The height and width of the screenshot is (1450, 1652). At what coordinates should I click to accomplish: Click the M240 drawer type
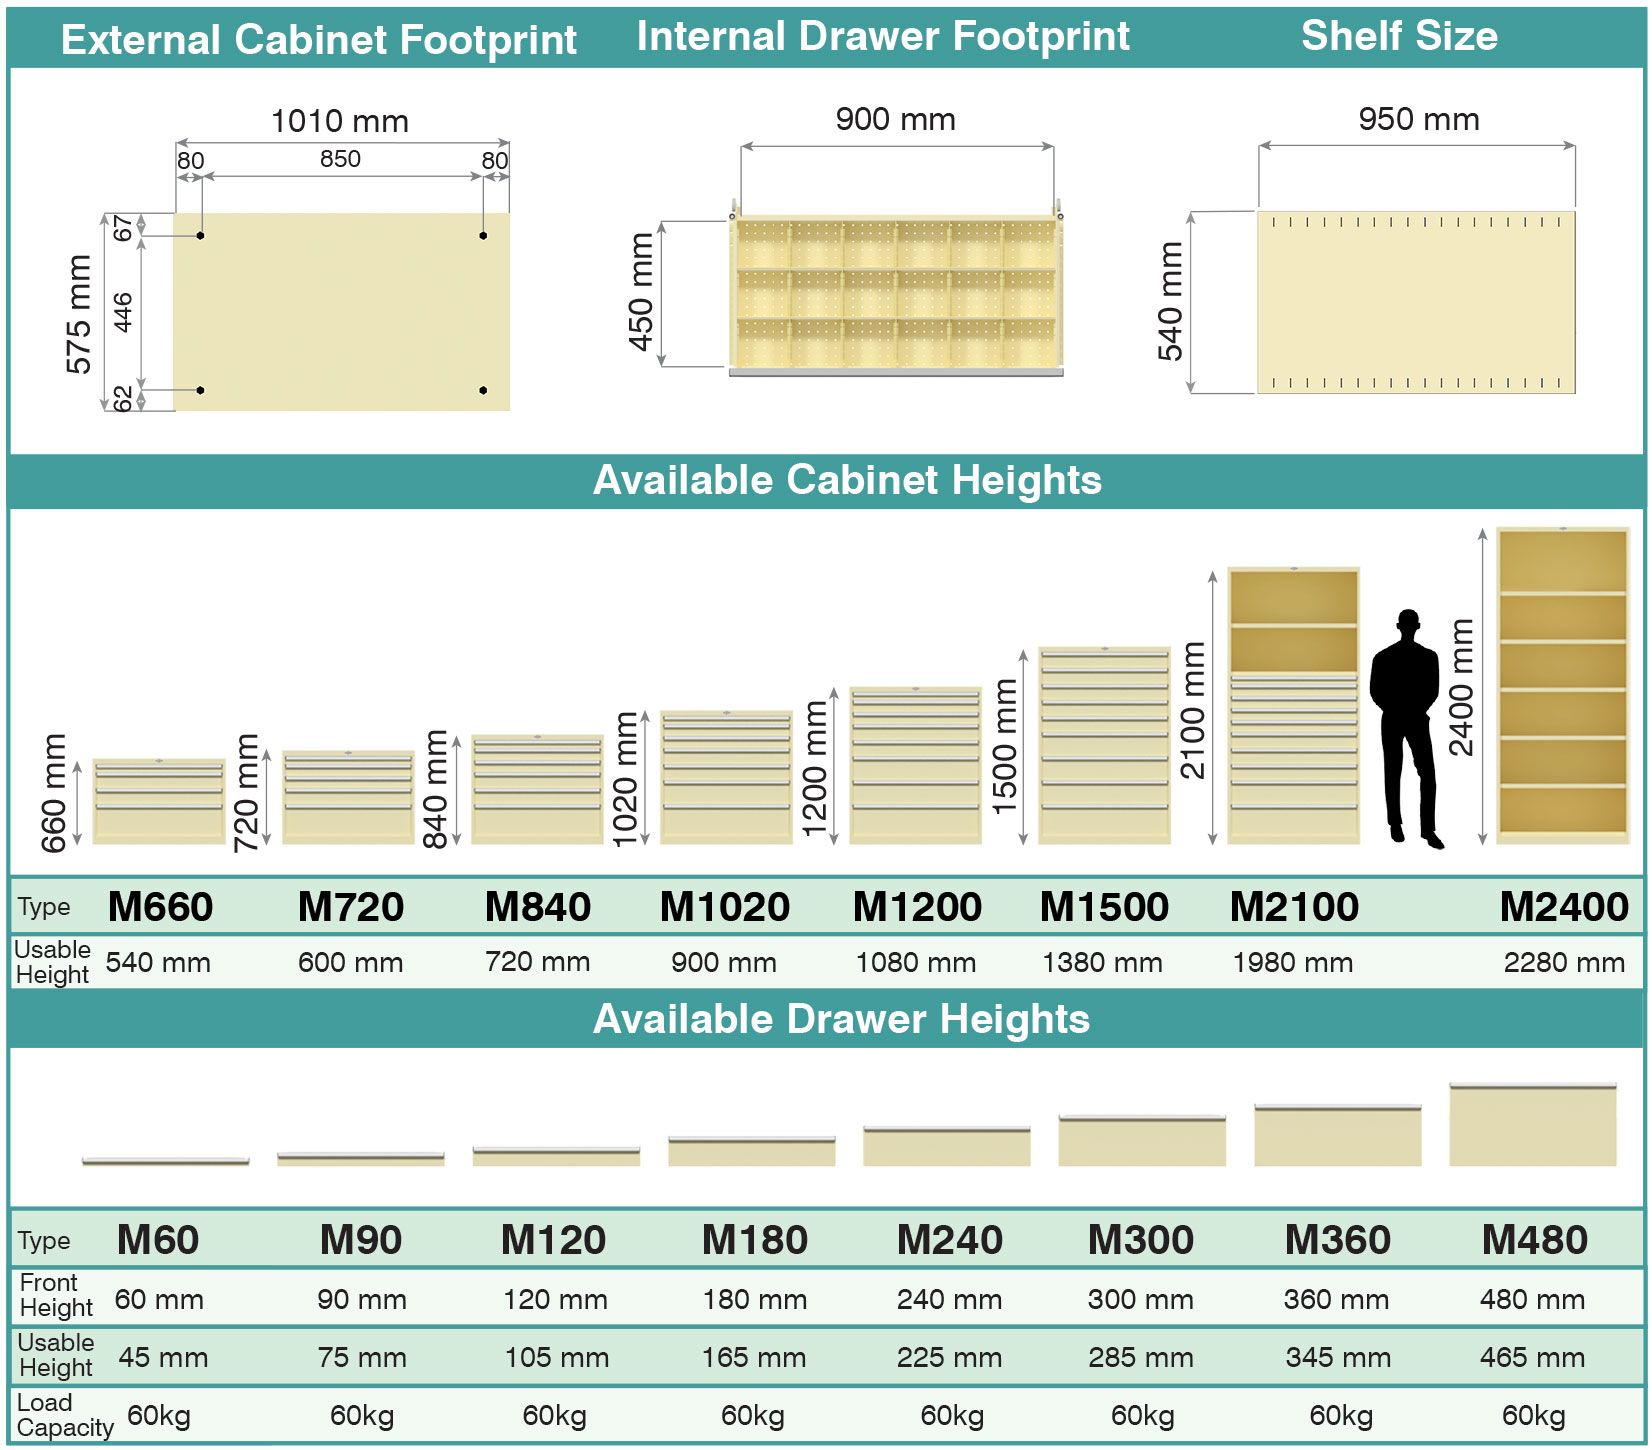tap(950, 1240)
